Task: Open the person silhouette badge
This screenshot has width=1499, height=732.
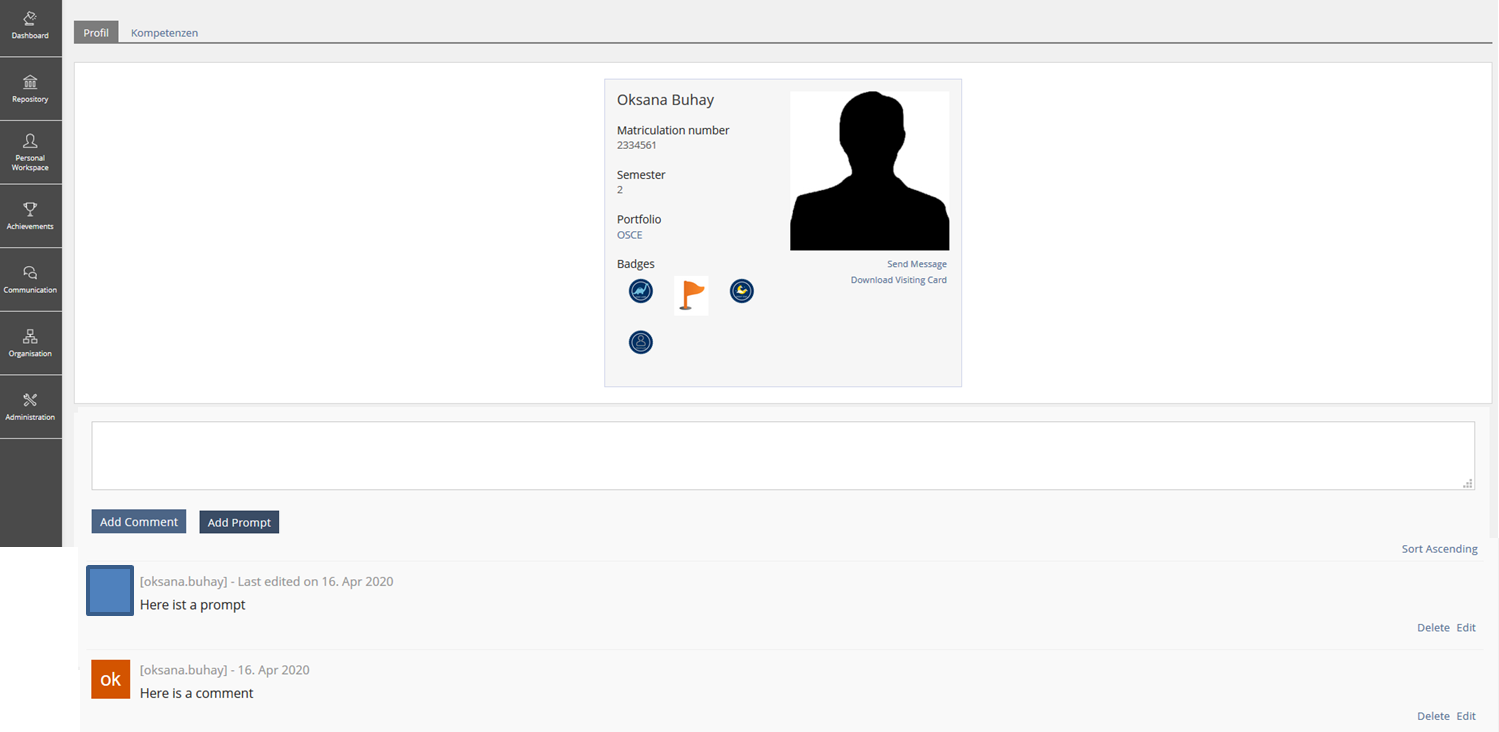Action: (640, 342)
